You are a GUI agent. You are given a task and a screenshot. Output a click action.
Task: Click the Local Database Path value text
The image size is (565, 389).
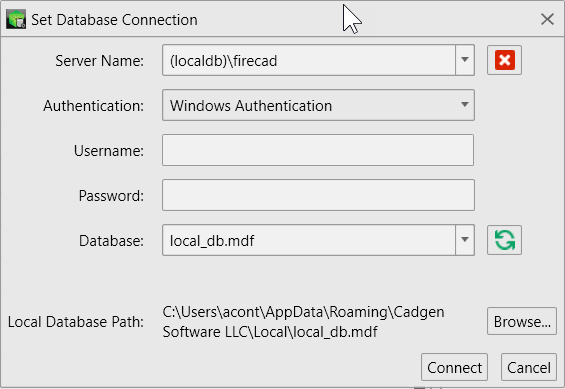pos(303,322)
